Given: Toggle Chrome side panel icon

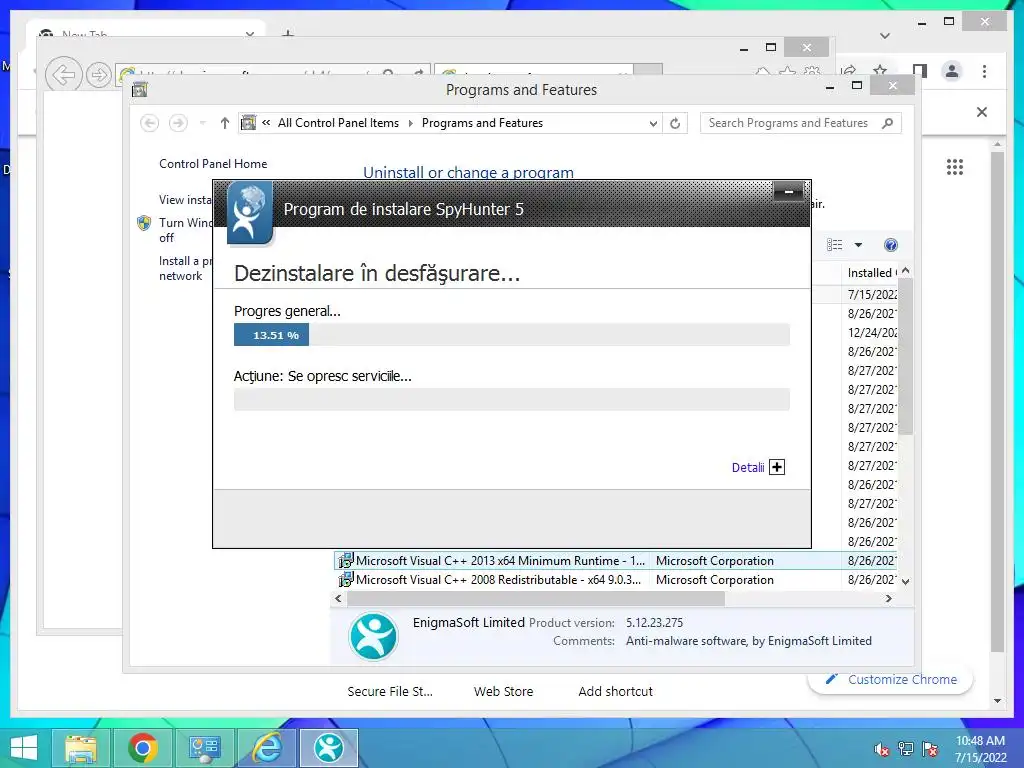Looking at the screenshot, I should click(x=920, y=71).
